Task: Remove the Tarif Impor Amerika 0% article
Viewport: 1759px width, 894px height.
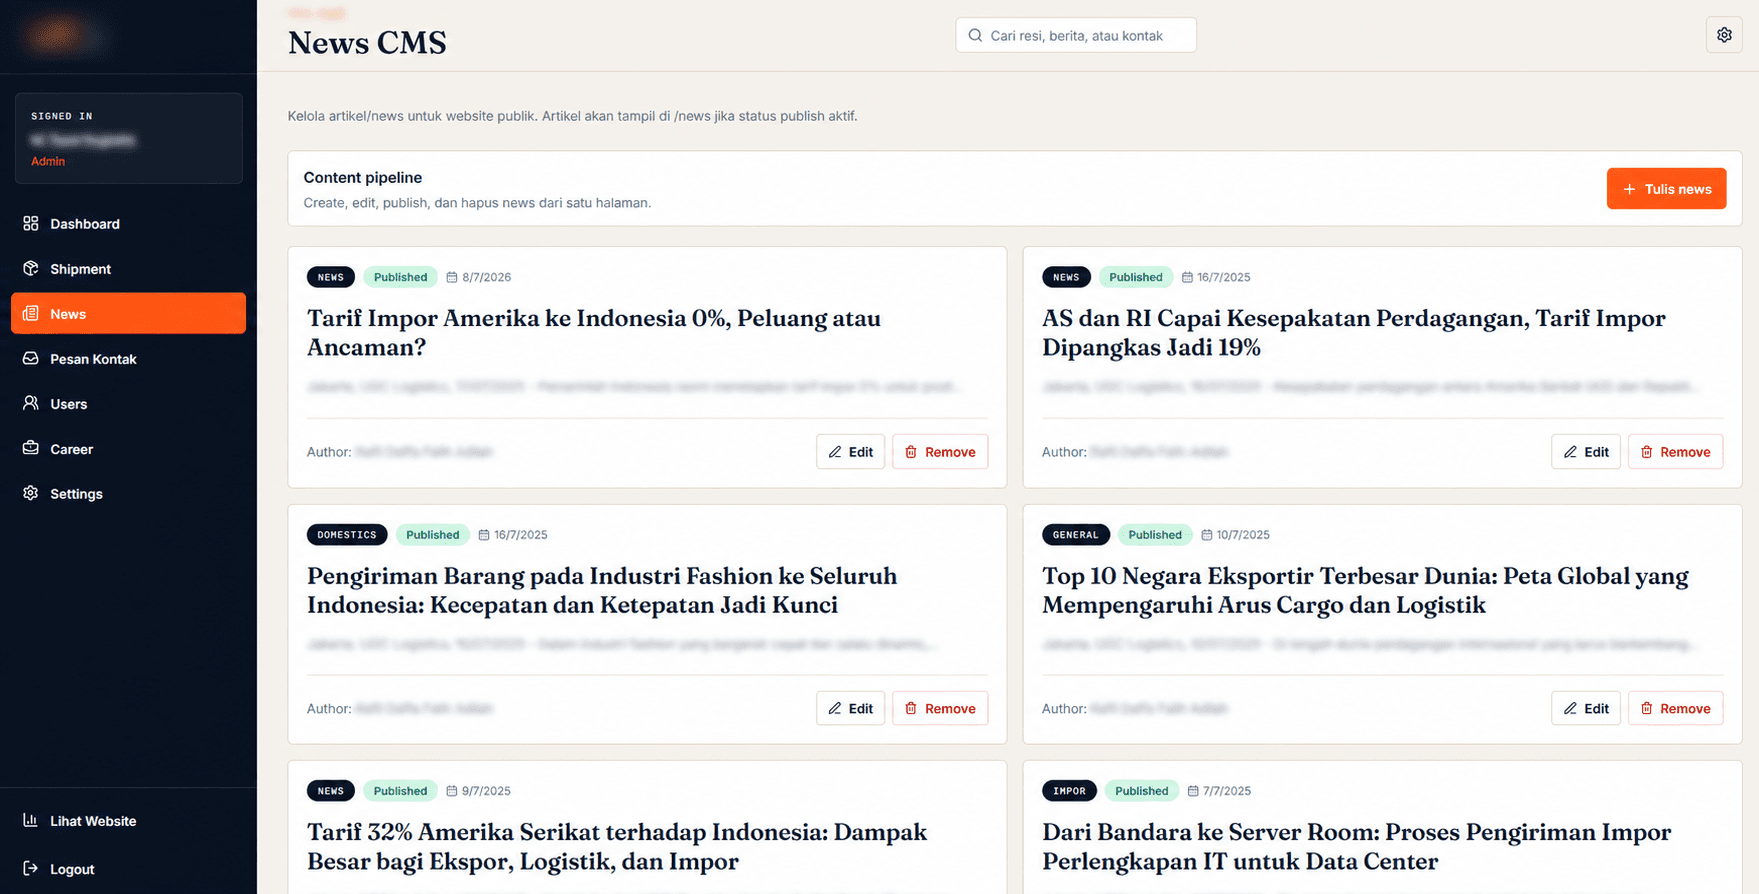Action: coord(940,452)
